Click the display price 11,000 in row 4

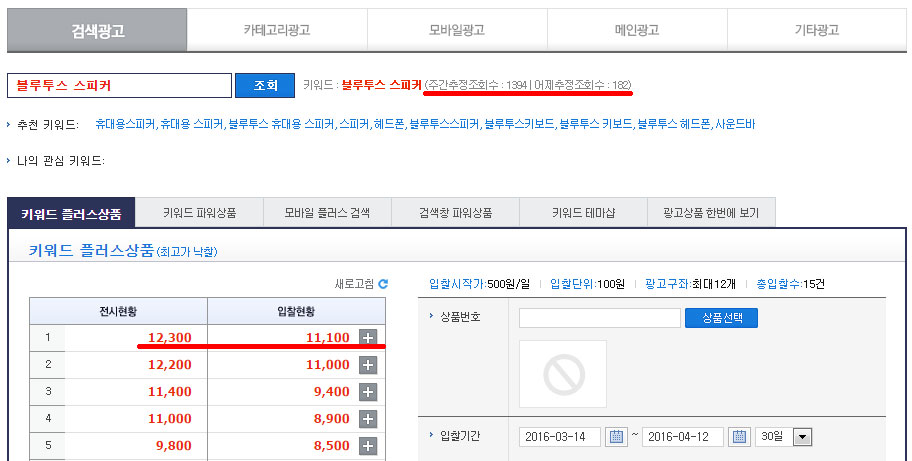[169, 419]
